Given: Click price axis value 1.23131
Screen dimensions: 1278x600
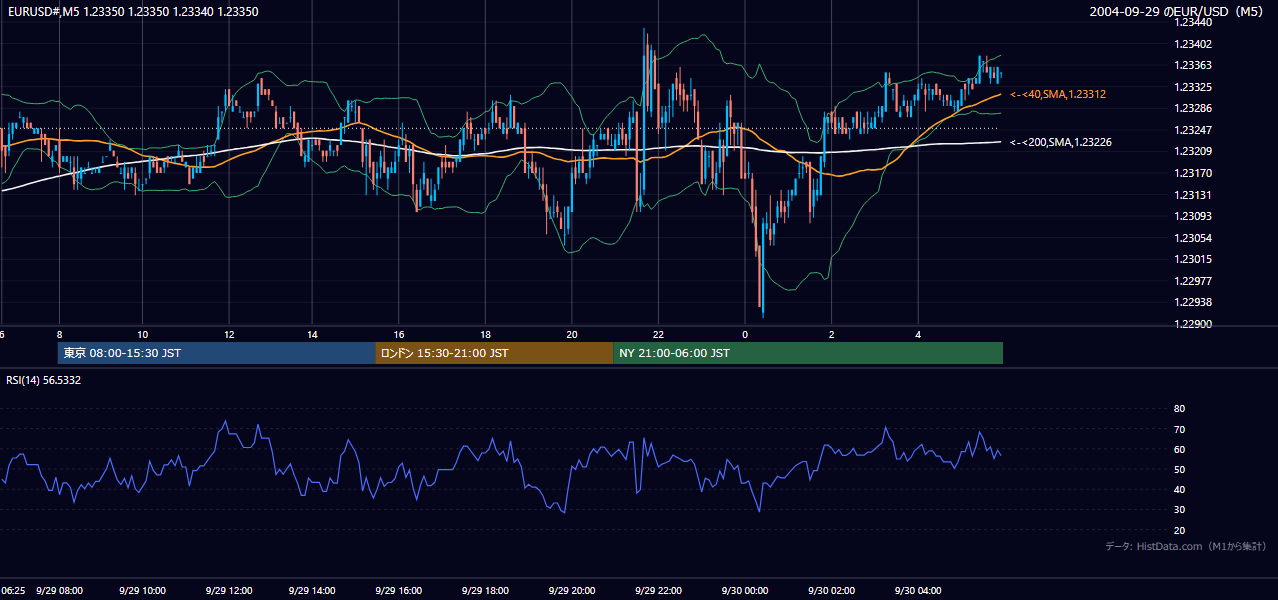Looking at the screenshot, I should tap(1193, 195).
